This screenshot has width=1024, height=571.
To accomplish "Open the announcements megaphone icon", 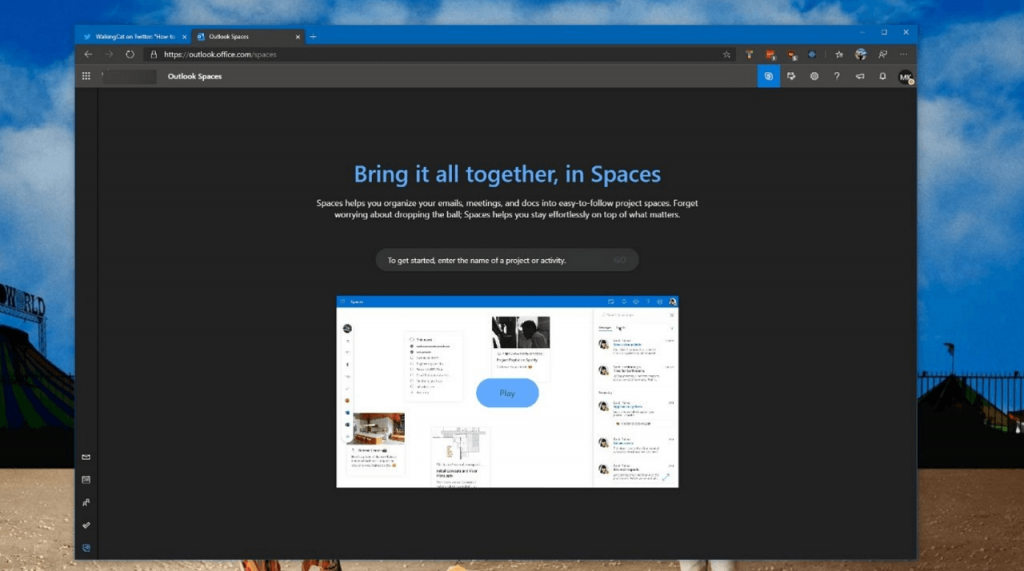I will pos(859,76).
